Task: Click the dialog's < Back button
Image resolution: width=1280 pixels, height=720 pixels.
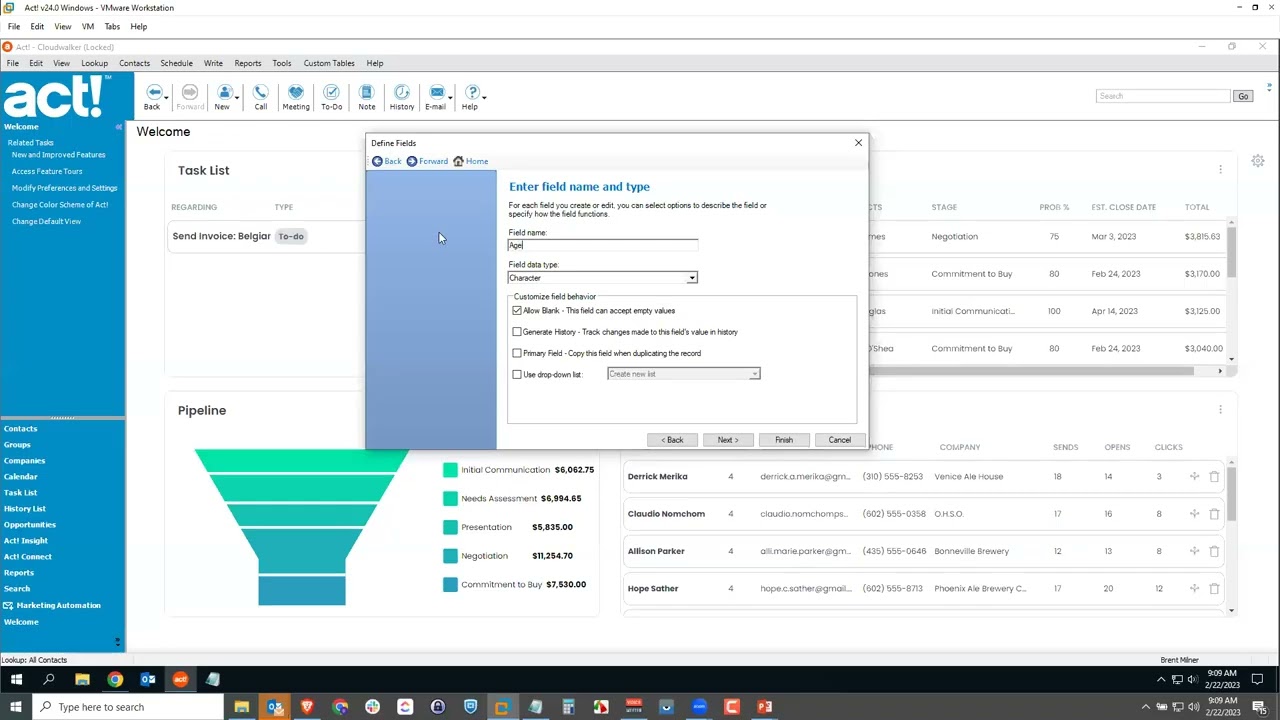Action: point(672,440)
